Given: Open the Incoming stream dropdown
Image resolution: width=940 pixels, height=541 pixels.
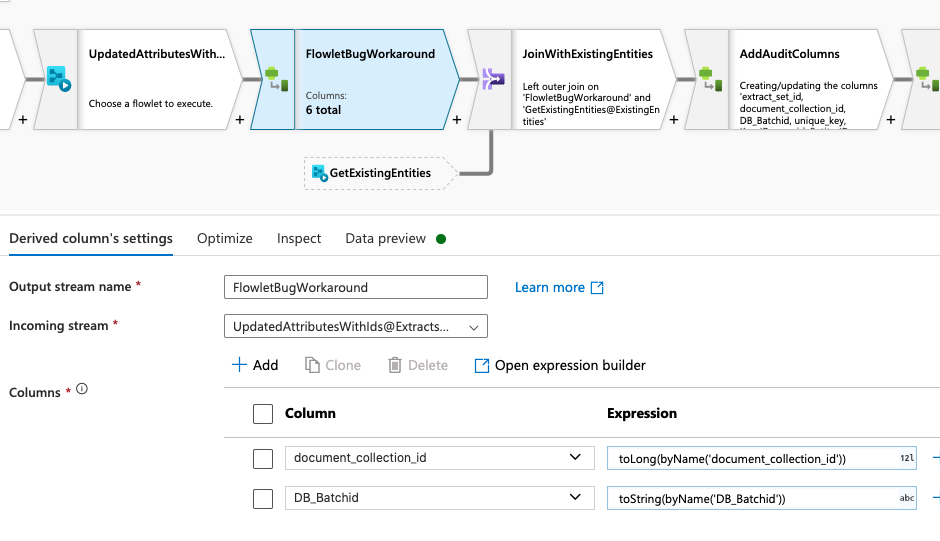Looking at the screenshot, I should pos(355,326).
